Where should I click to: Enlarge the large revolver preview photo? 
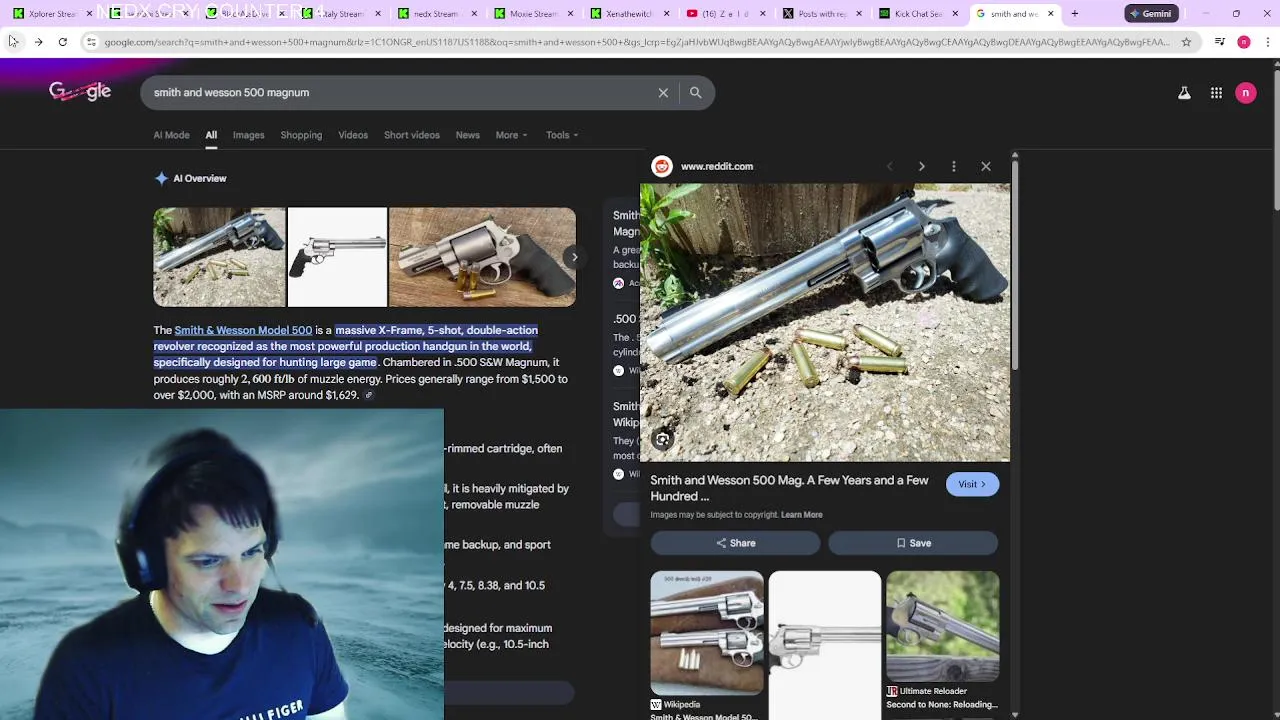tap(825, 322)
